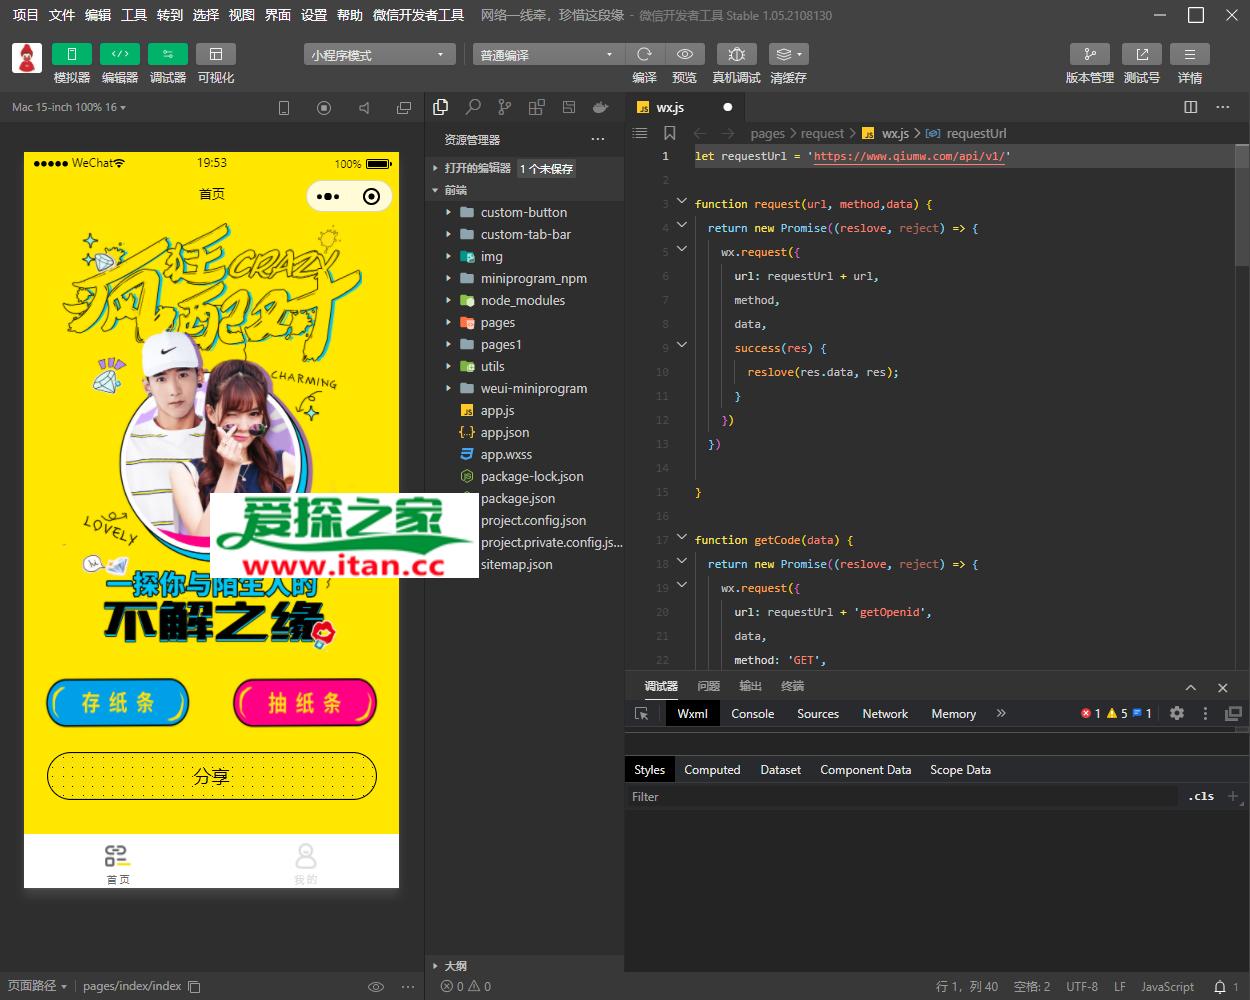Screen dimensions: 1250x1000
Task: Open the 视图 menu
Action: pos(242,15)
